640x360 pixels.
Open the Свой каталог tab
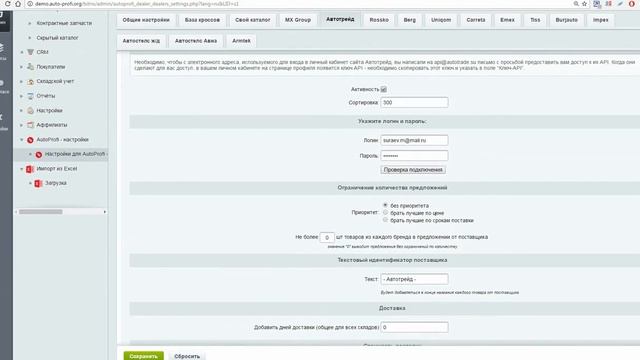point(253,20)
